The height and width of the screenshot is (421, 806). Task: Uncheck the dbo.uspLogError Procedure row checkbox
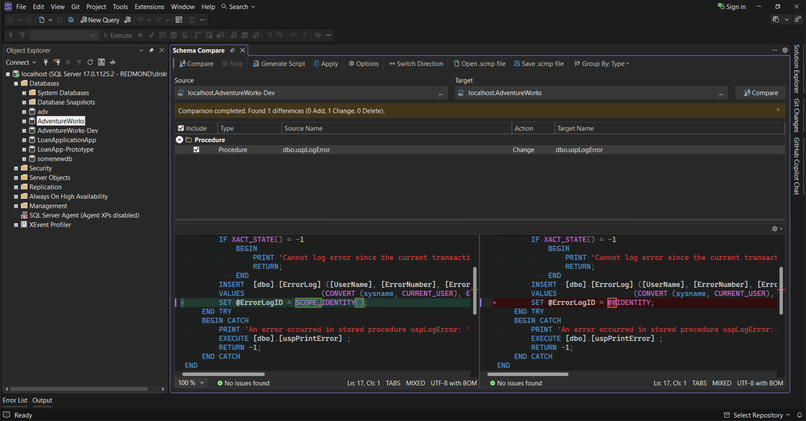(196, 150)
